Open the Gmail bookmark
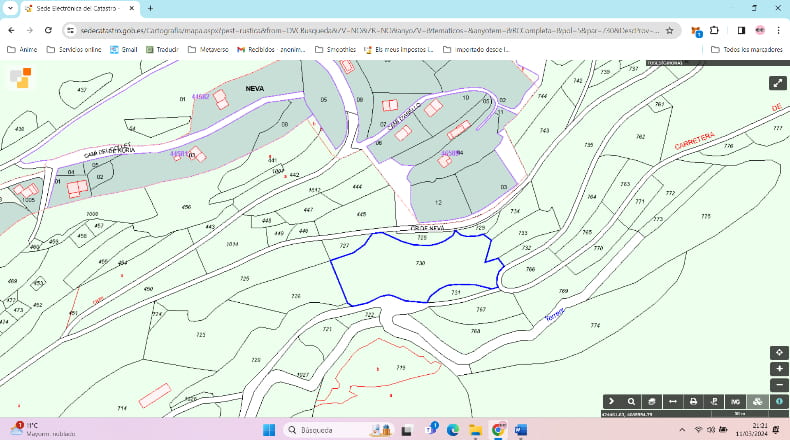This screenshot has height=440, width=790. click(123, 49)
